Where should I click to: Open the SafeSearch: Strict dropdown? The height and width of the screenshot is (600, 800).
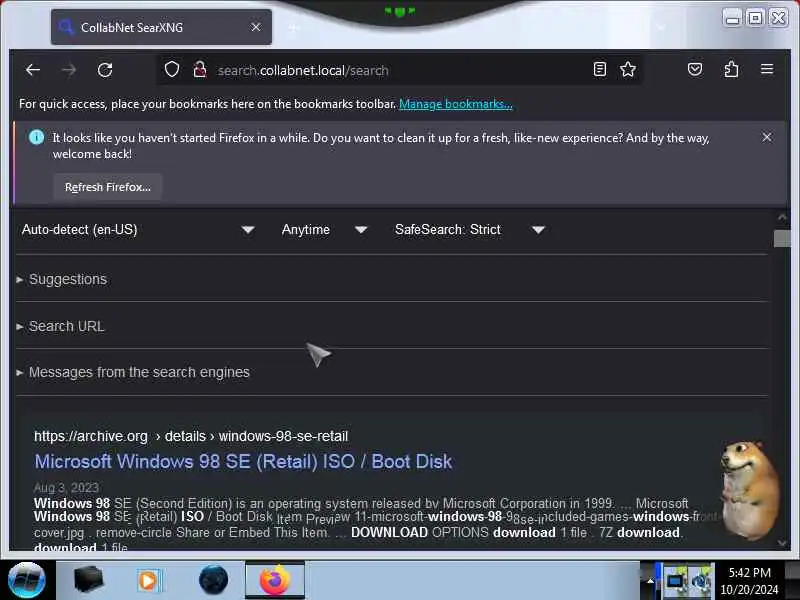click(469, 230)
